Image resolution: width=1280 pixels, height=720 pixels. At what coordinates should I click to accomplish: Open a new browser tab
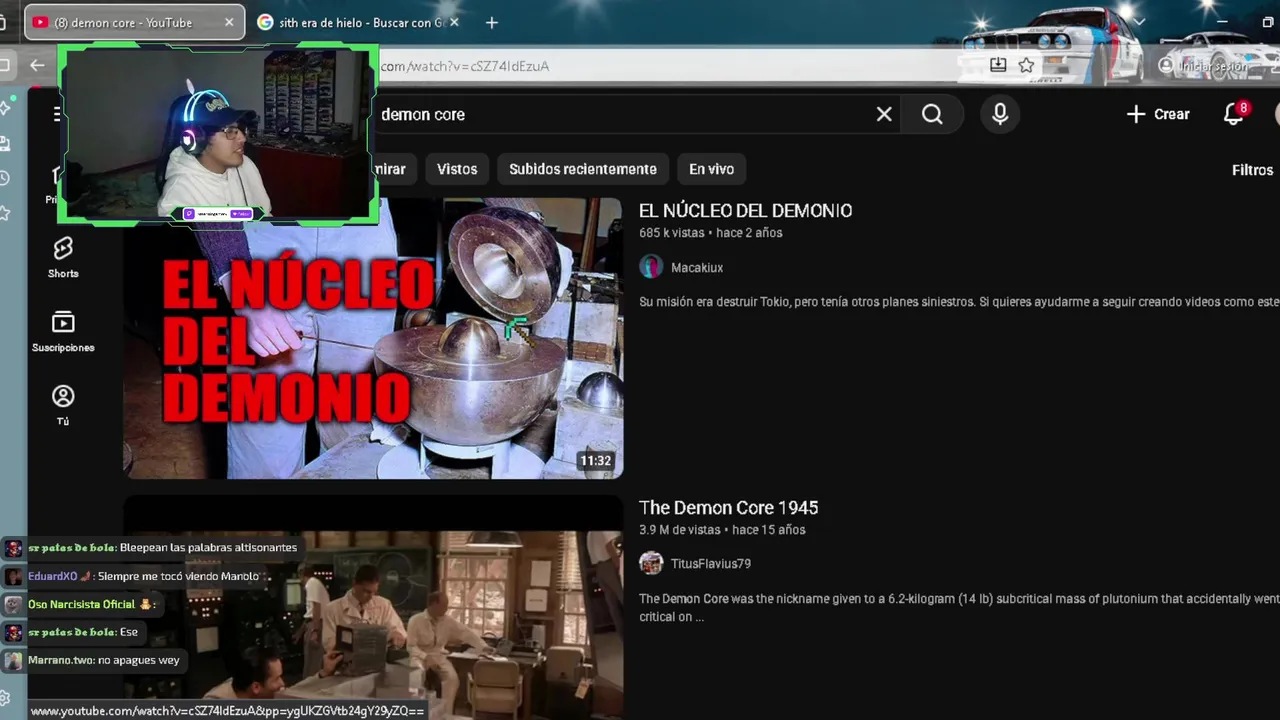pos(491,22)
